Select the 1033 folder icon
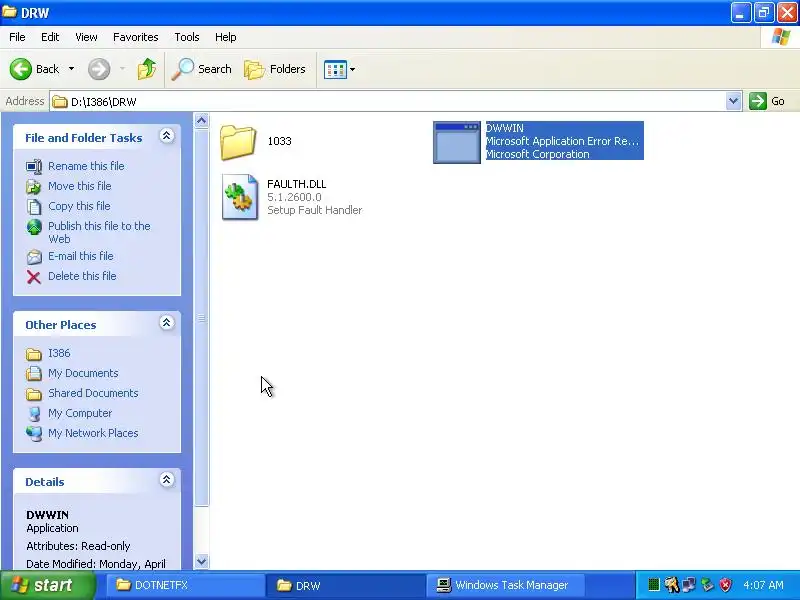The image size is (800, 600). point(238,142)
